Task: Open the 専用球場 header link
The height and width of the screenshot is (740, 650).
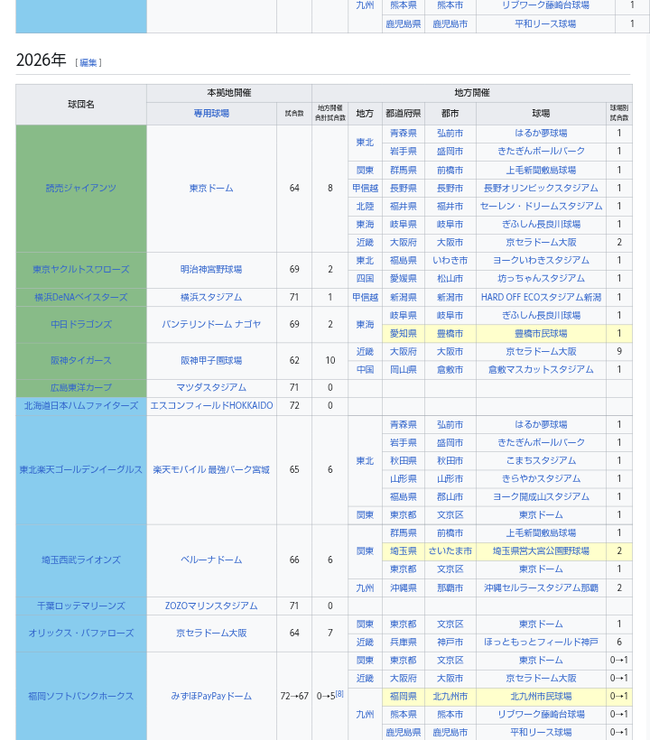Action: click(211, 113)
